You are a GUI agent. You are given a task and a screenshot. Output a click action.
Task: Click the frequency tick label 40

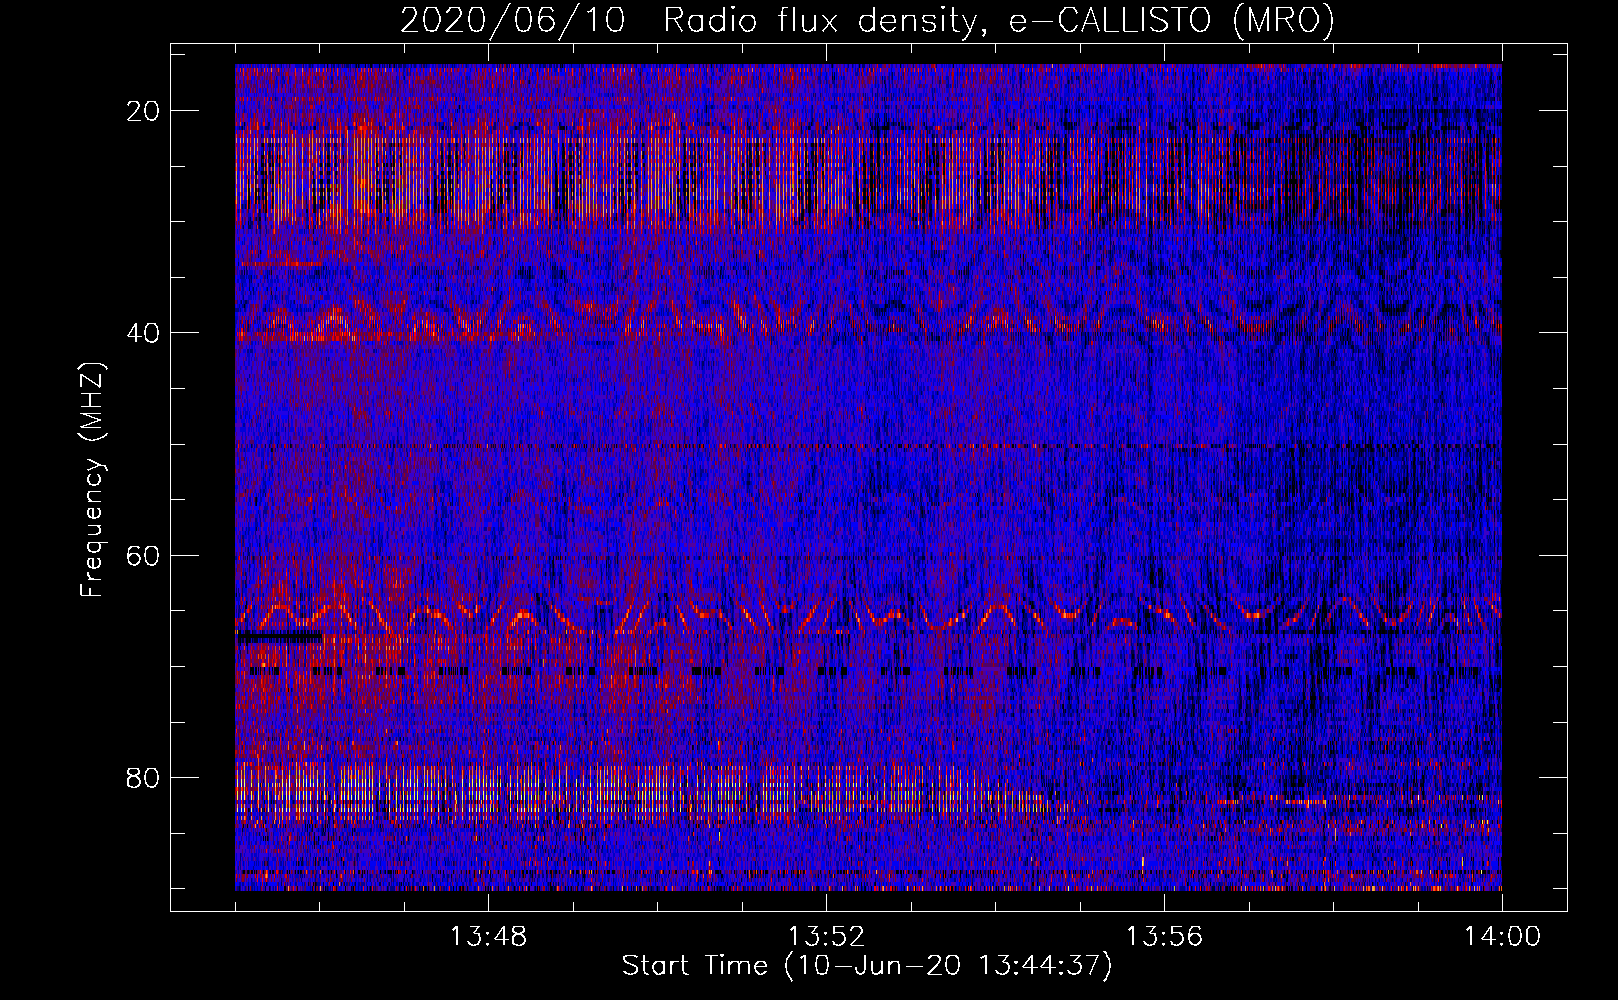pos(144,333)
